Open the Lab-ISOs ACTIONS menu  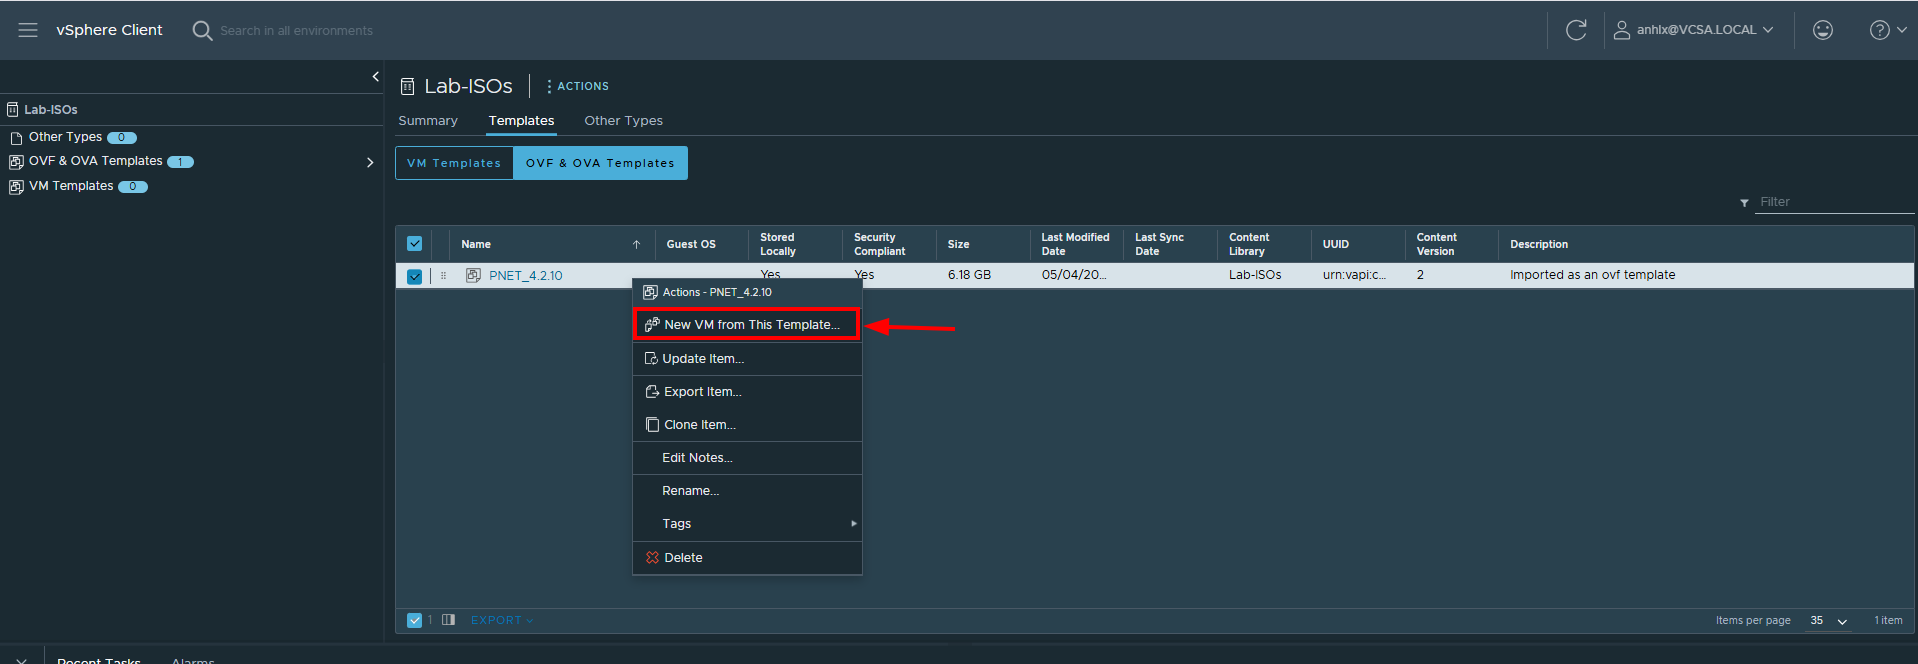tap(578, 86)
